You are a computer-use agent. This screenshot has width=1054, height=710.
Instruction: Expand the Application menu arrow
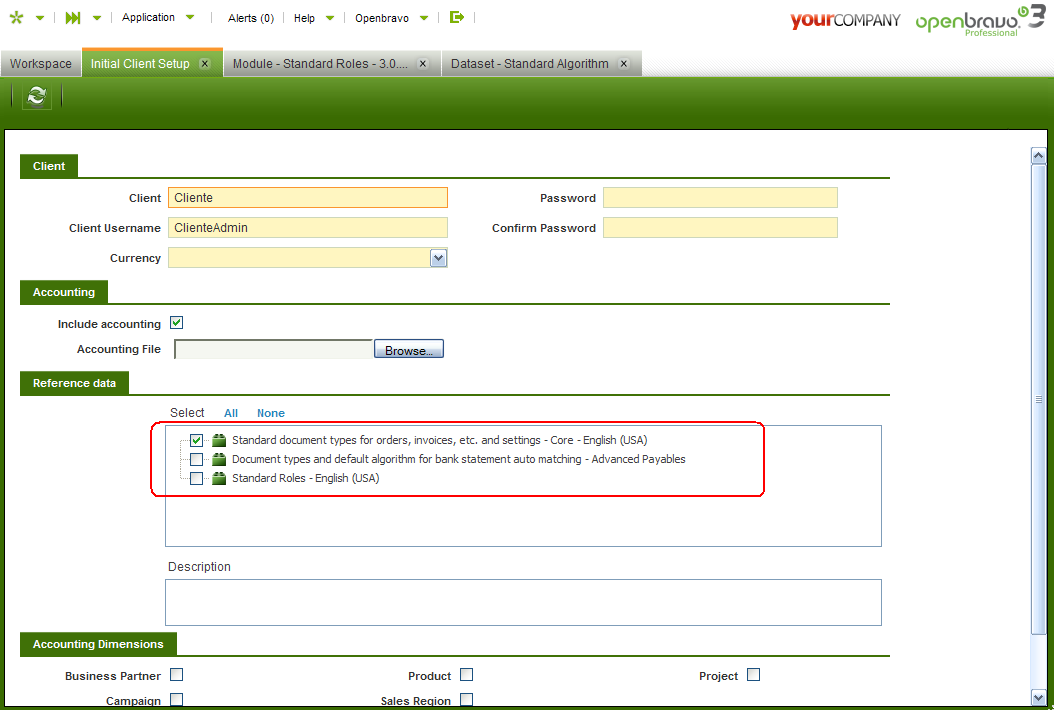(x=190, y=17)
